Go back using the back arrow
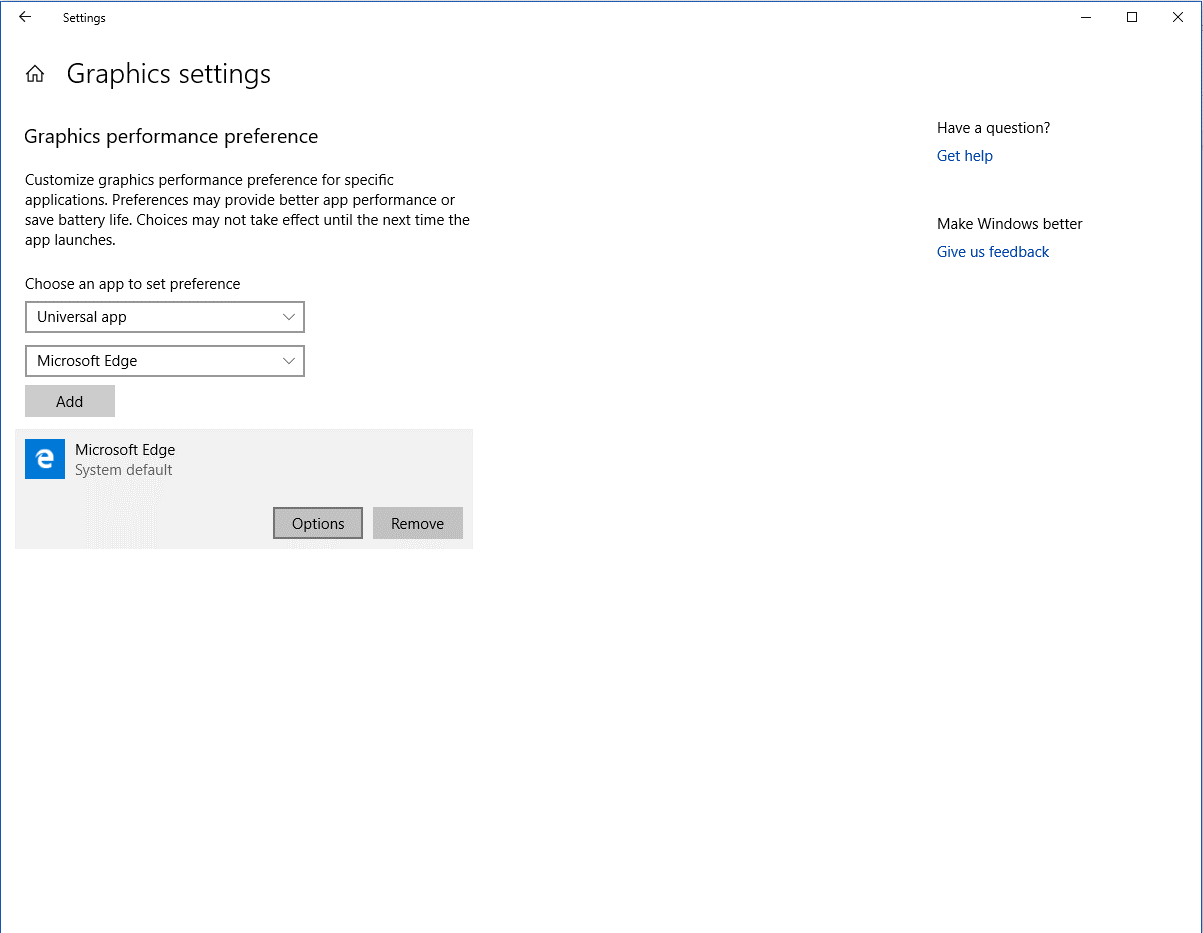 [x=25, y=17]
